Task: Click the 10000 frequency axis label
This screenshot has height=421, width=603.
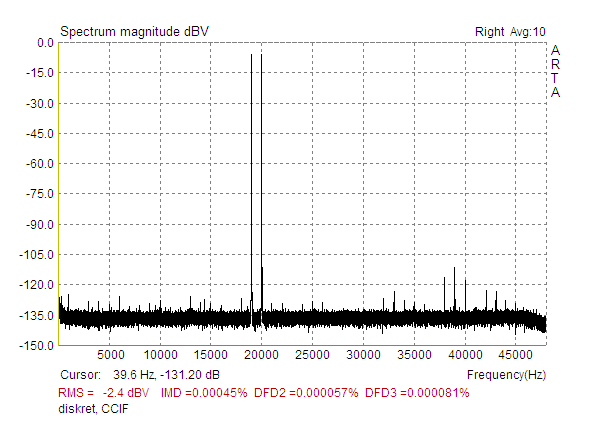Action: coord(160,354)
